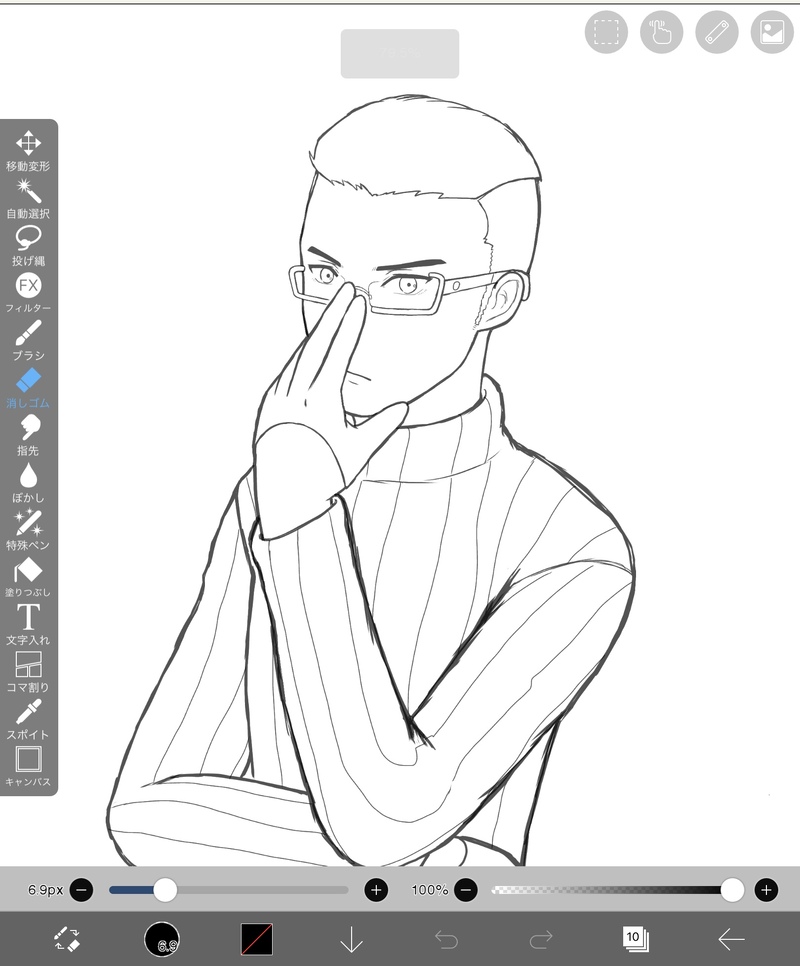Open the material image button
800x966 pixels.
coord(772,31)
